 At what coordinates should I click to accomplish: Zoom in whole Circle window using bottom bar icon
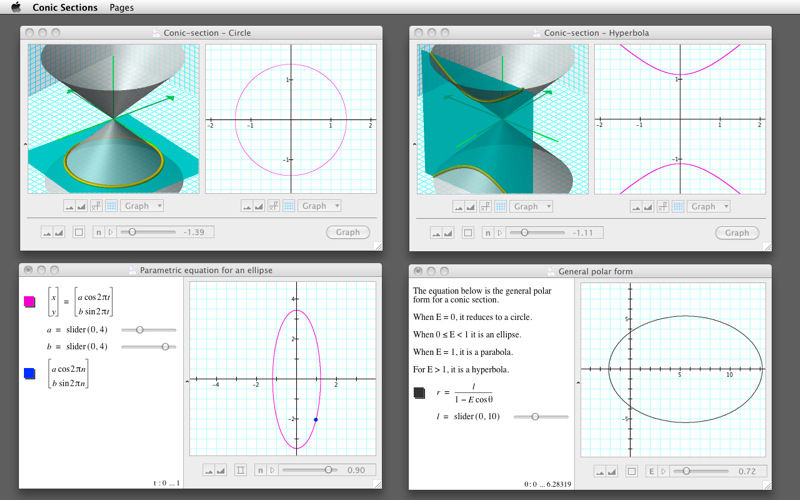59,232
